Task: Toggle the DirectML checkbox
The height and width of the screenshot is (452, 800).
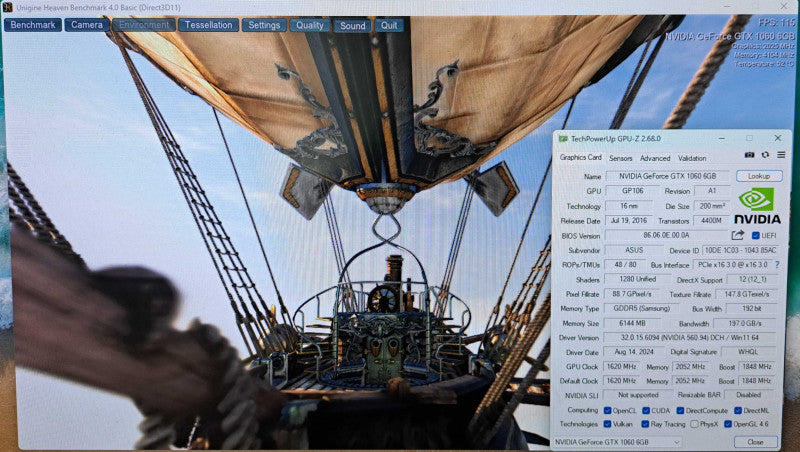Action: [x=738, y=410]
